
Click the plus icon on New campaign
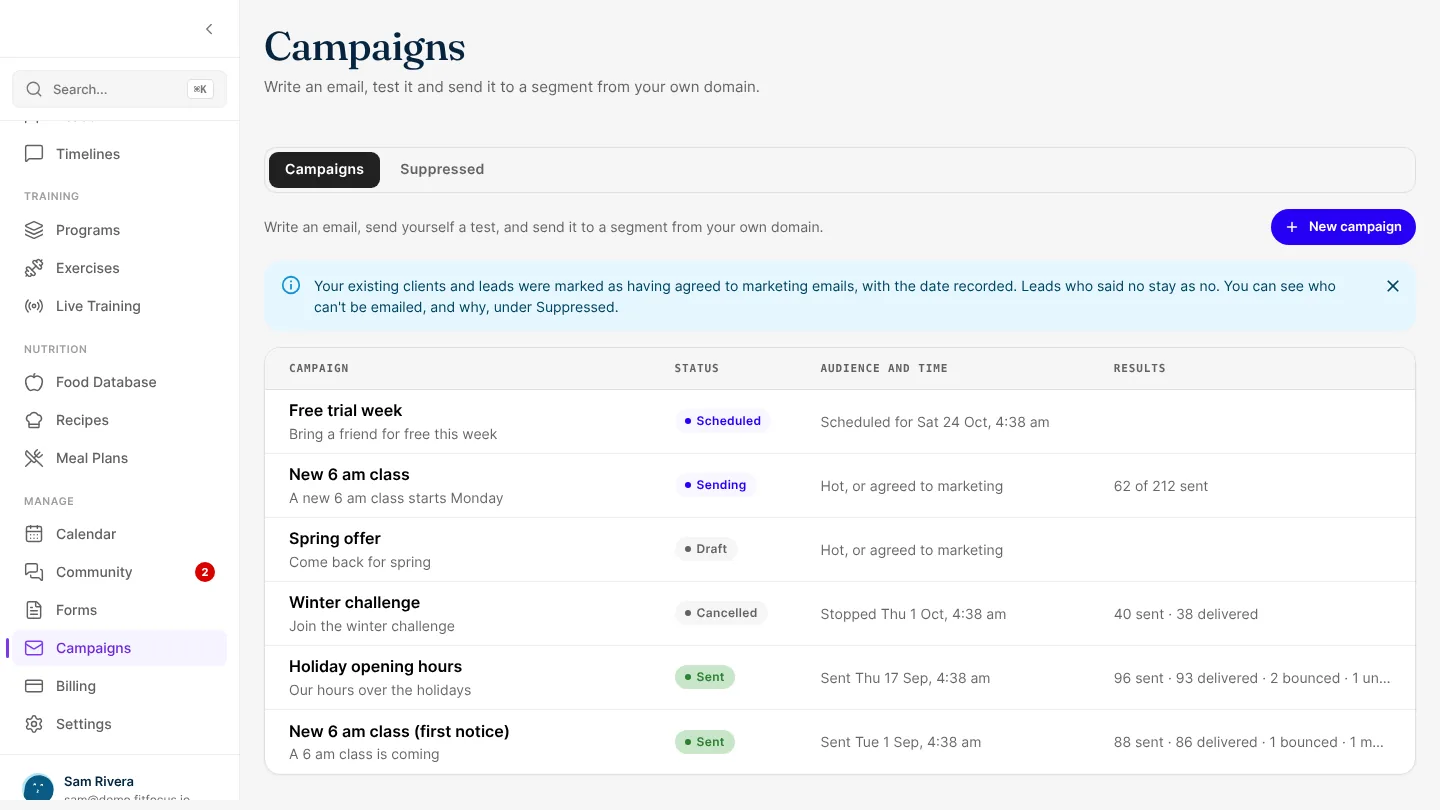click(1292, 227)
